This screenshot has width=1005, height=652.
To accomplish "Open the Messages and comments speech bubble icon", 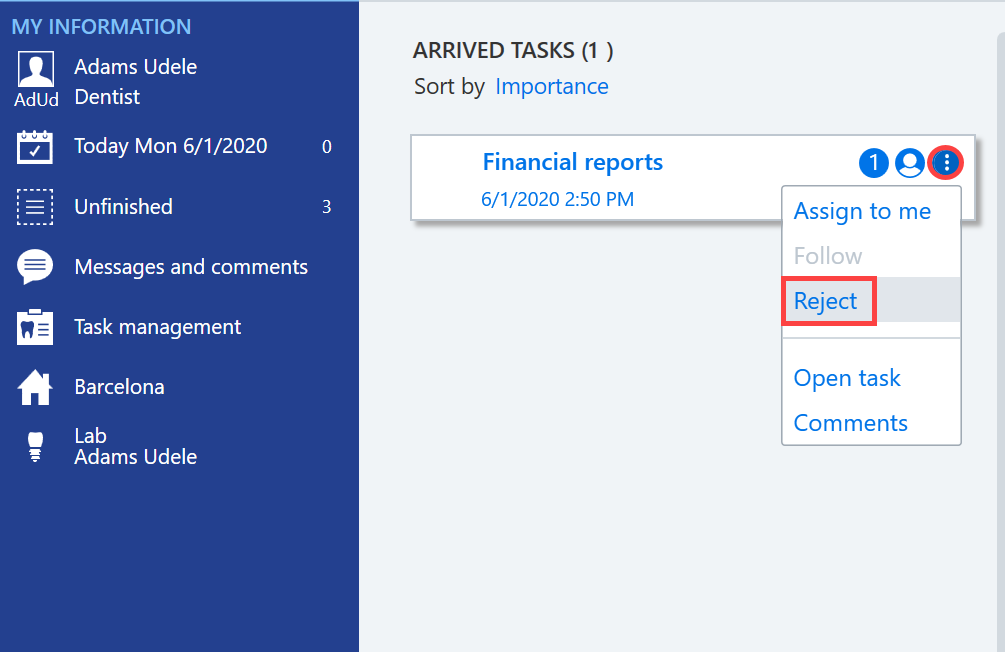I will coord(35,267).
